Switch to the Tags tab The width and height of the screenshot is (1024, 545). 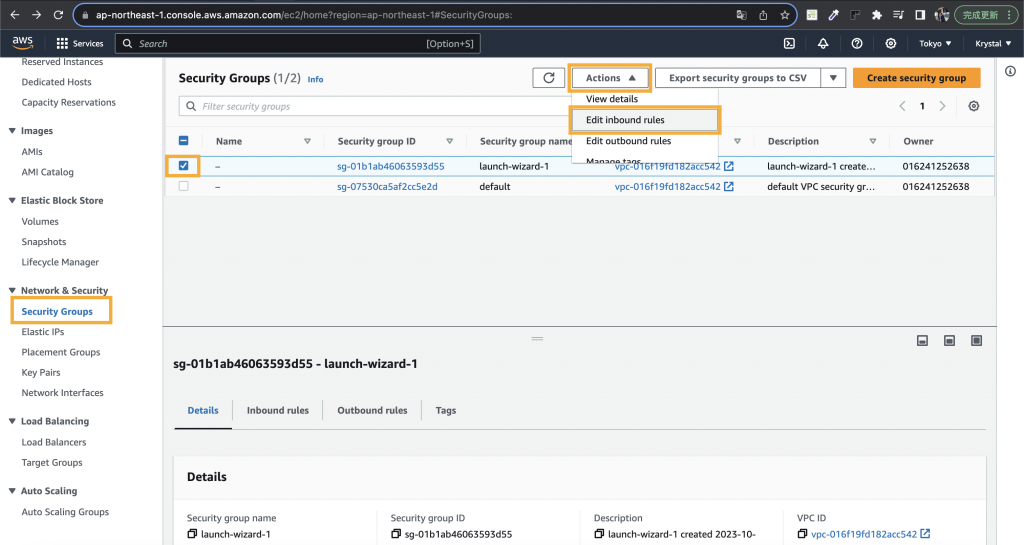[x=446, y=411]
